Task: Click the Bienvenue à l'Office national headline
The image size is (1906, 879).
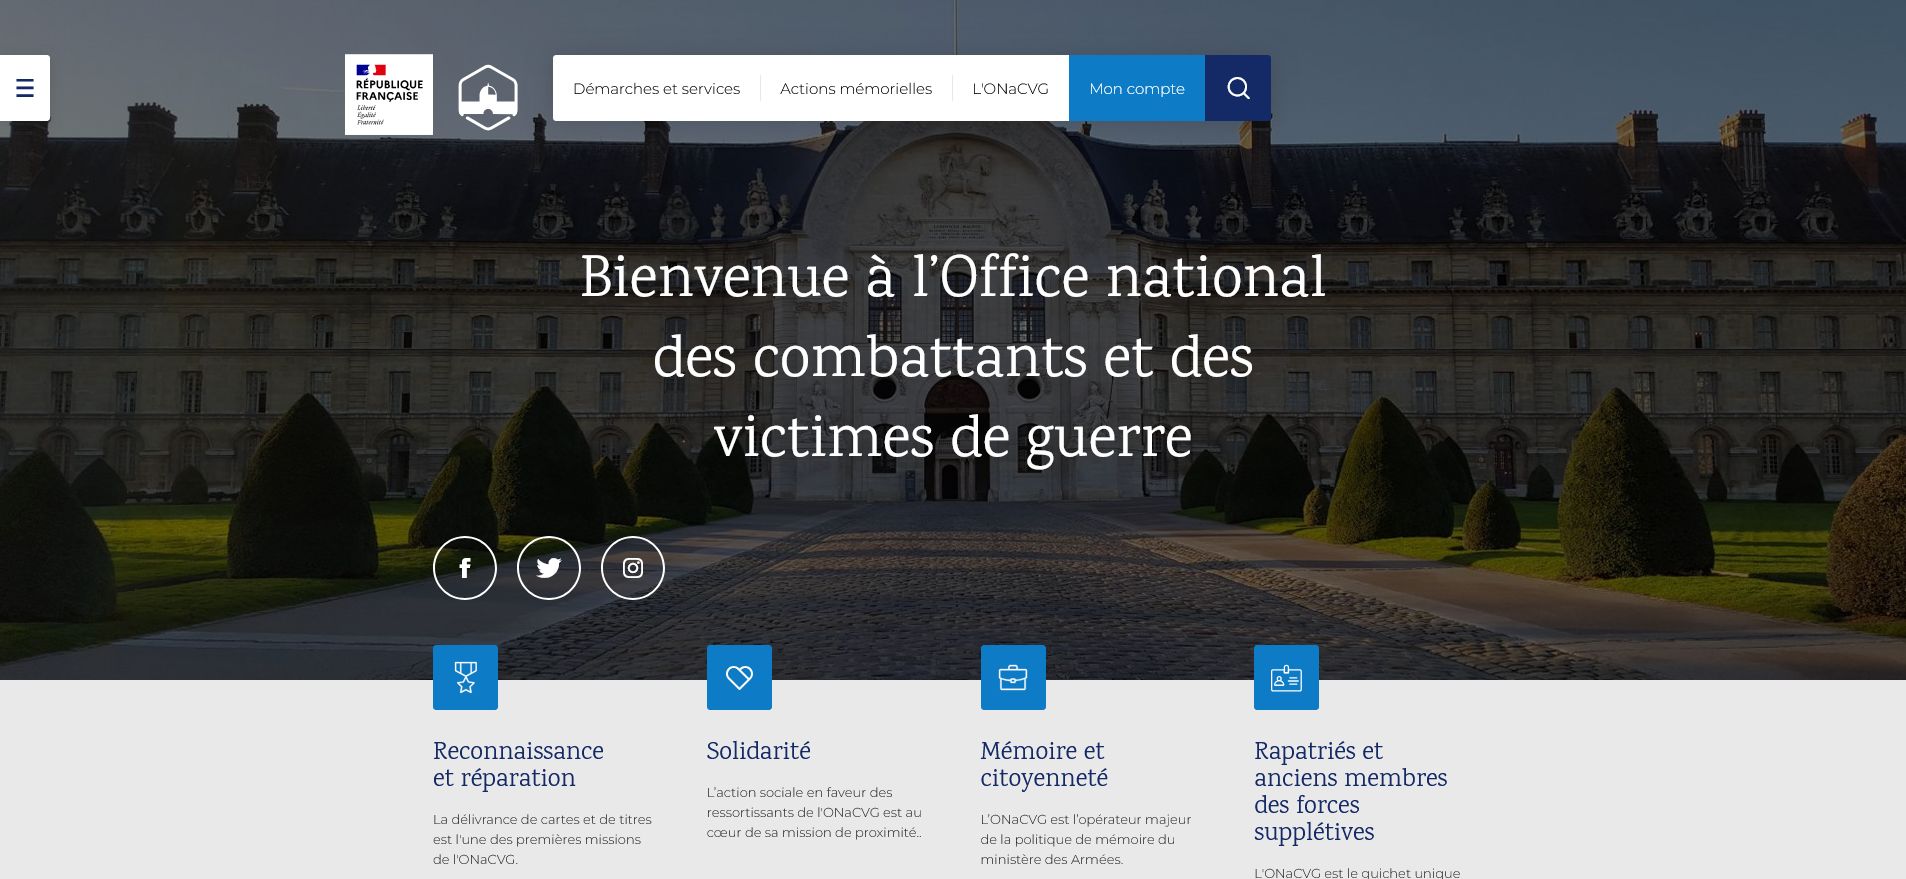Action: tap(953, 357)
